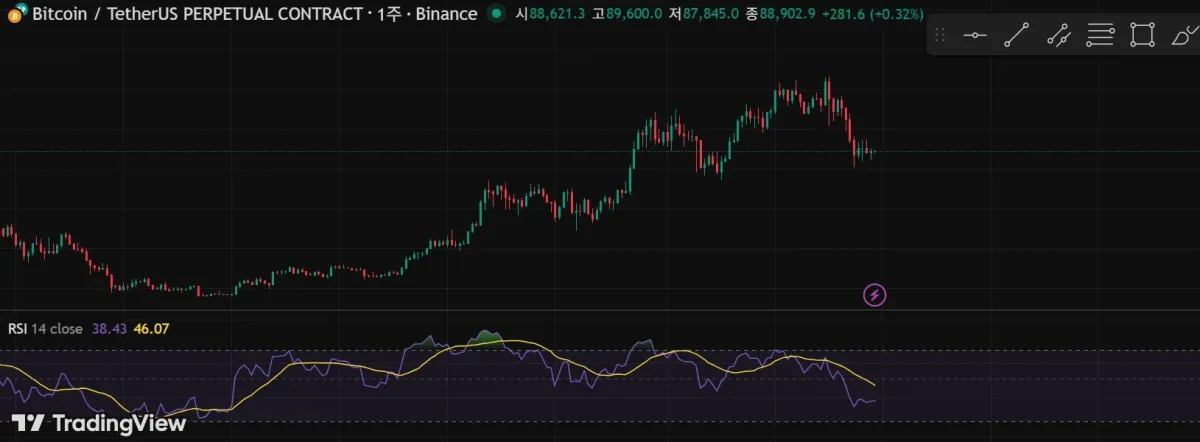Open the purple lightning bolt icon
The image size is (1200, 442).
click(874, 295)
